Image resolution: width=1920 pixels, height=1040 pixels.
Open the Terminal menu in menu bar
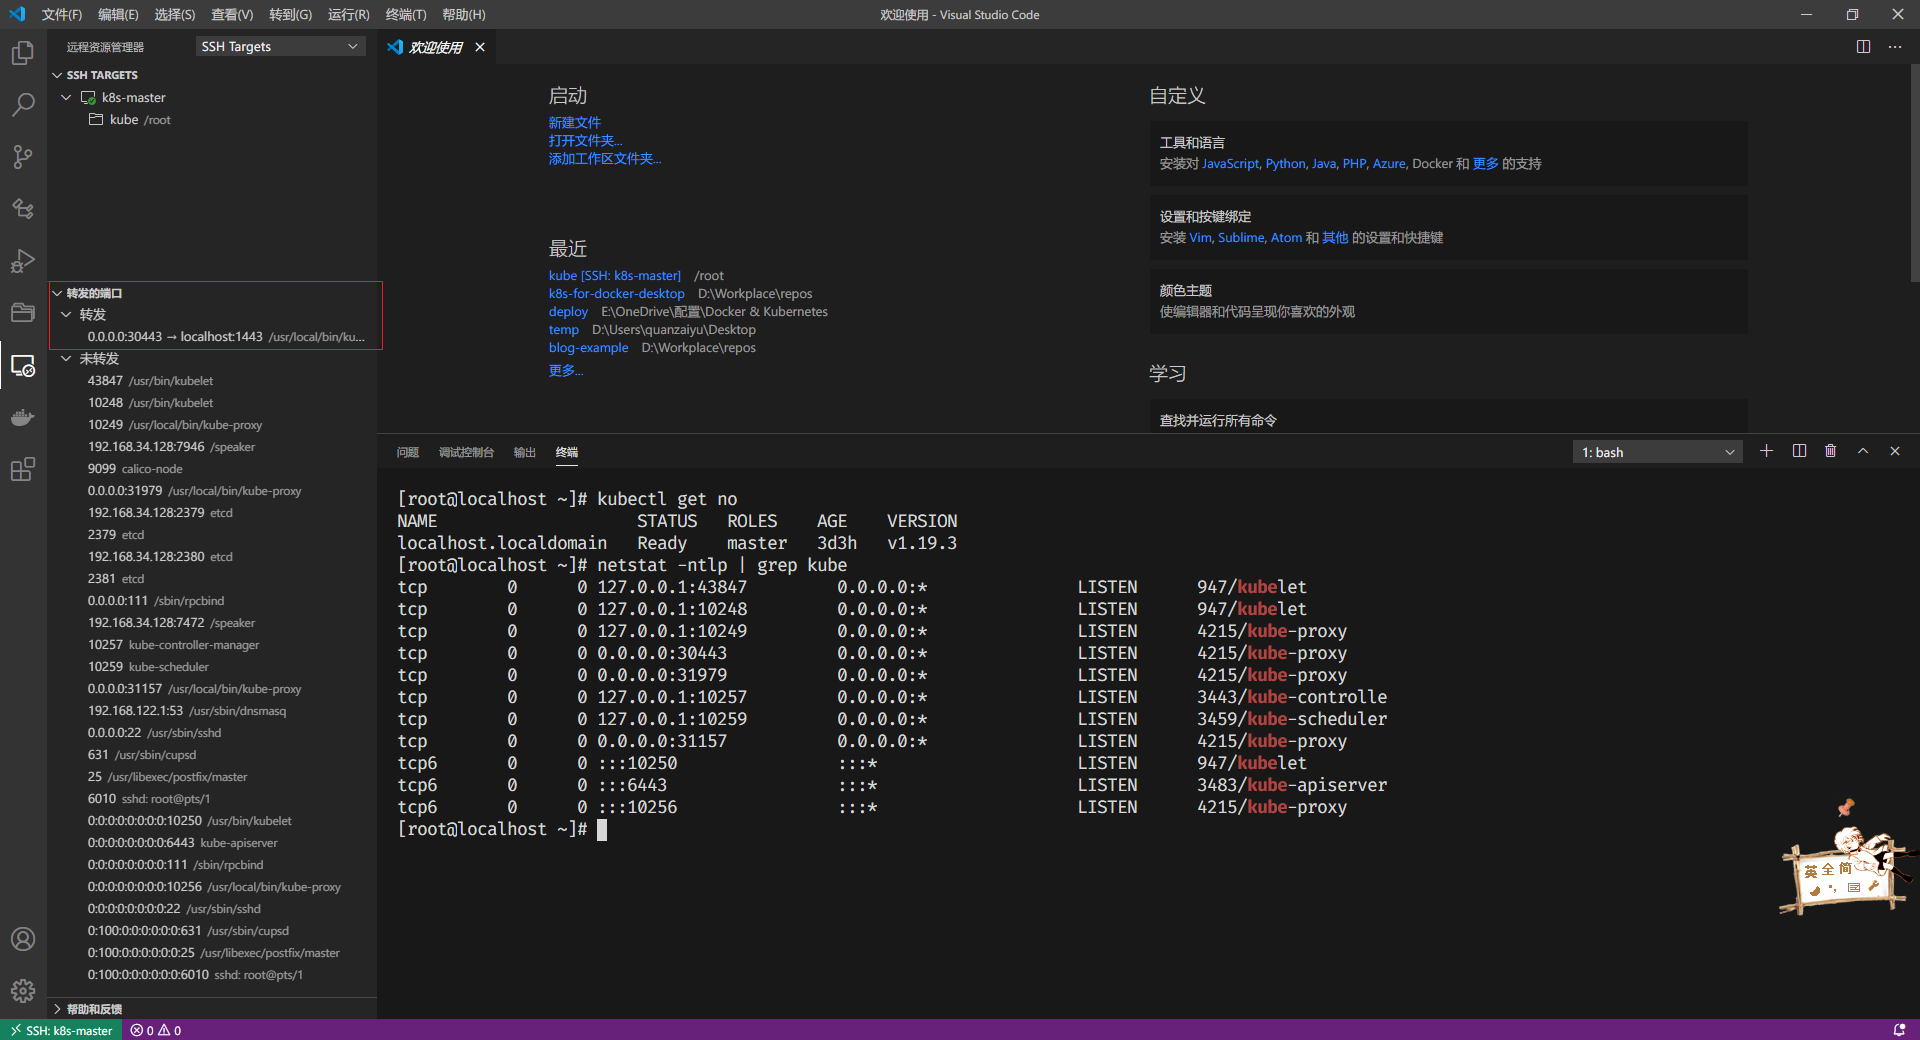(405, 15)
